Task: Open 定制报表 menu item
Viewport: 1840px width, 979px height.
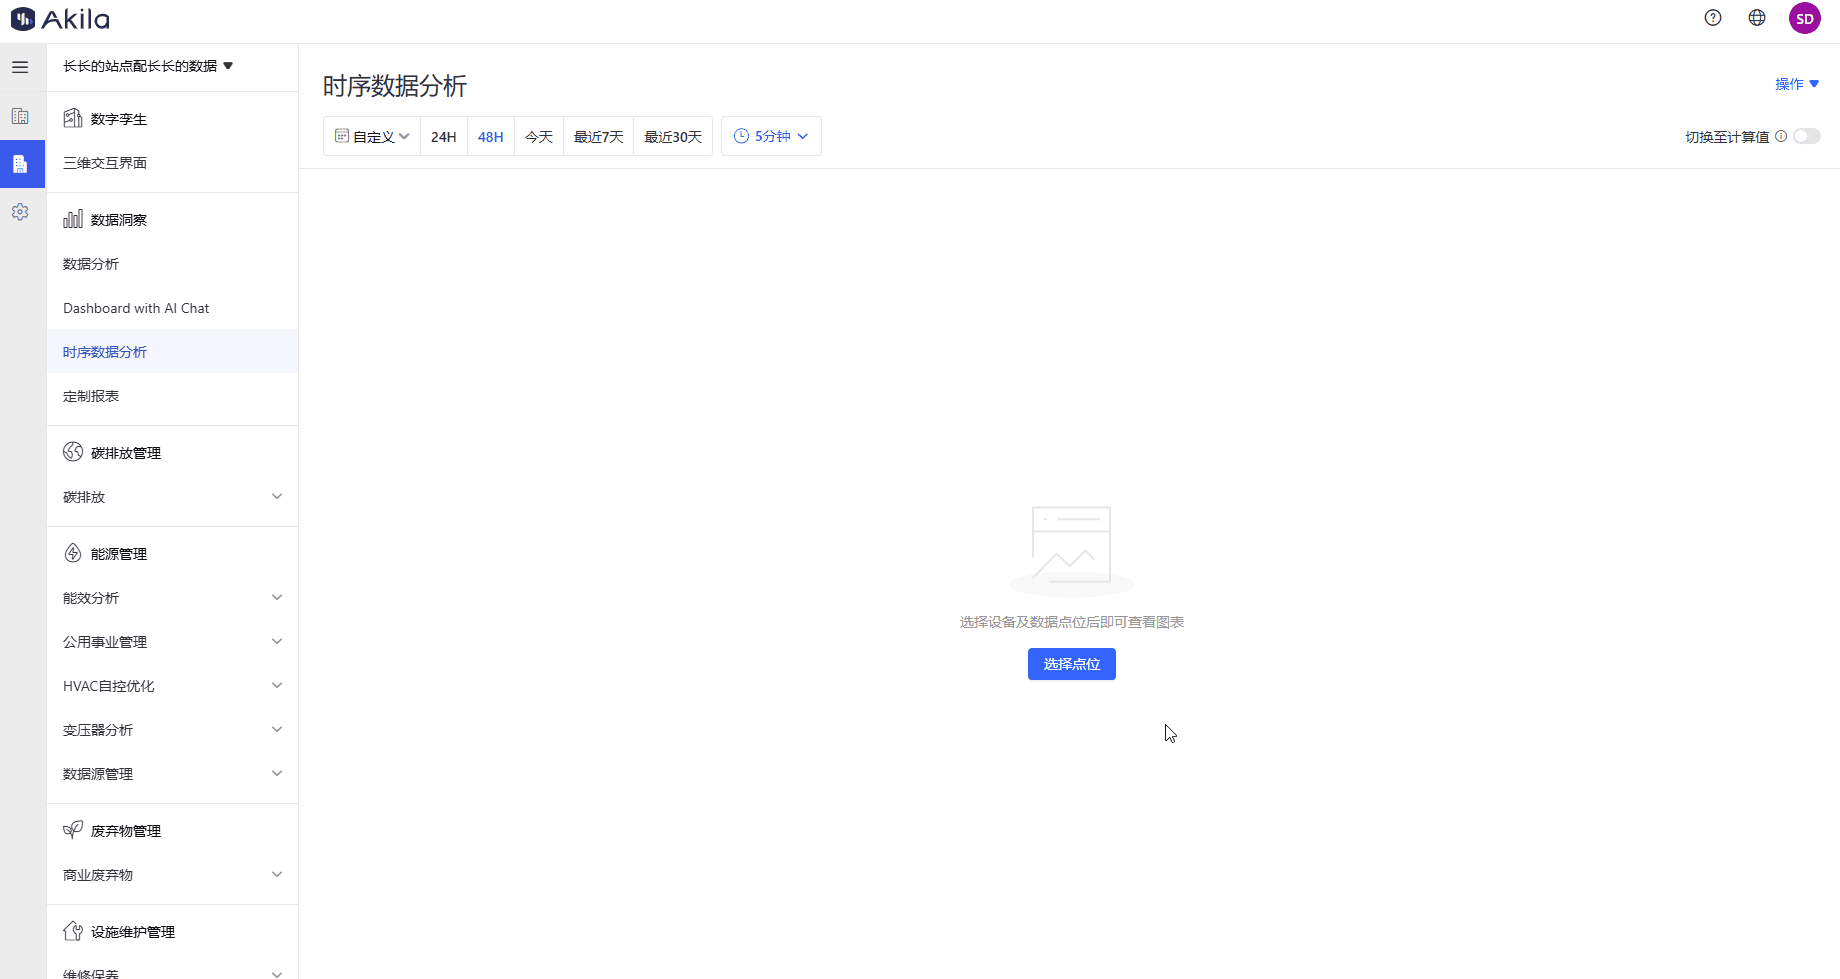Action: pos(172,396)
